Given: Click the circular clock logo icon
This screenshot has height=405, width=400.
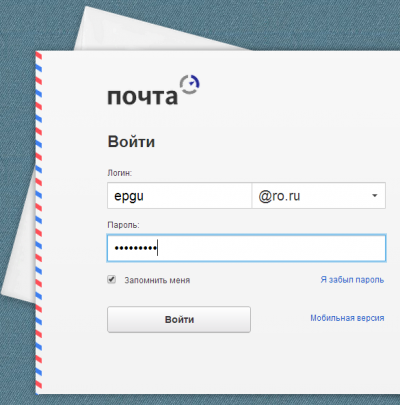Looking at the screenshot, I should (x=190, y=84).
